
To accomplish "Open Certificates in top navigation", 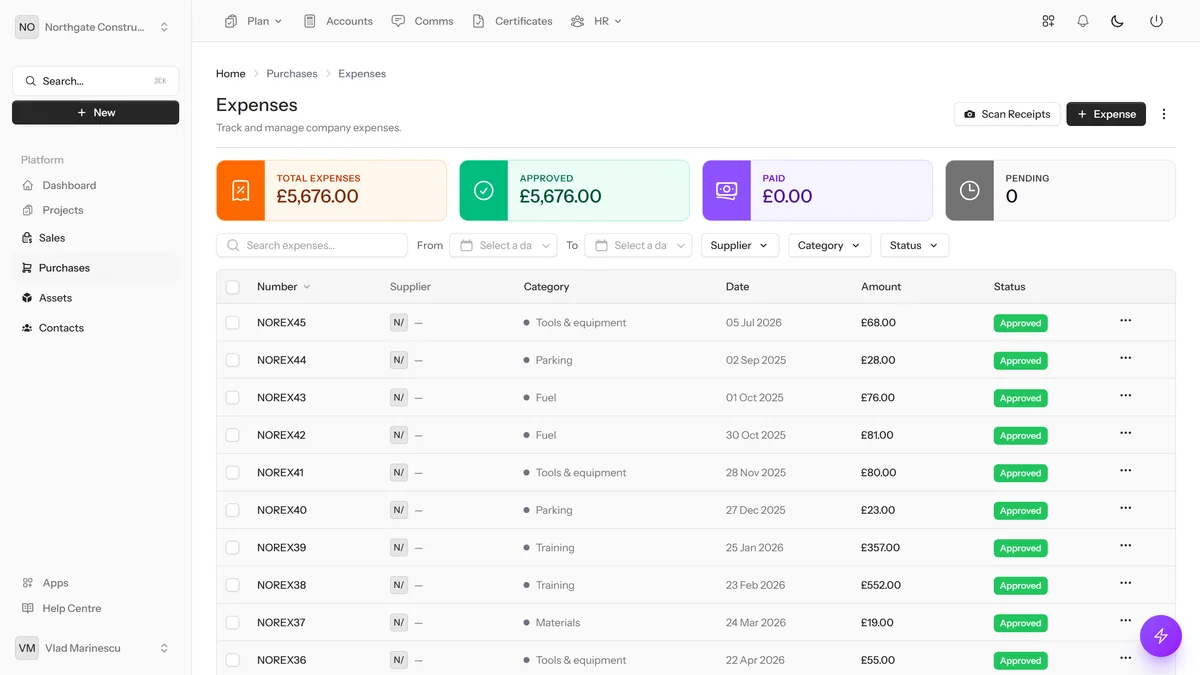I will point(512,21).
